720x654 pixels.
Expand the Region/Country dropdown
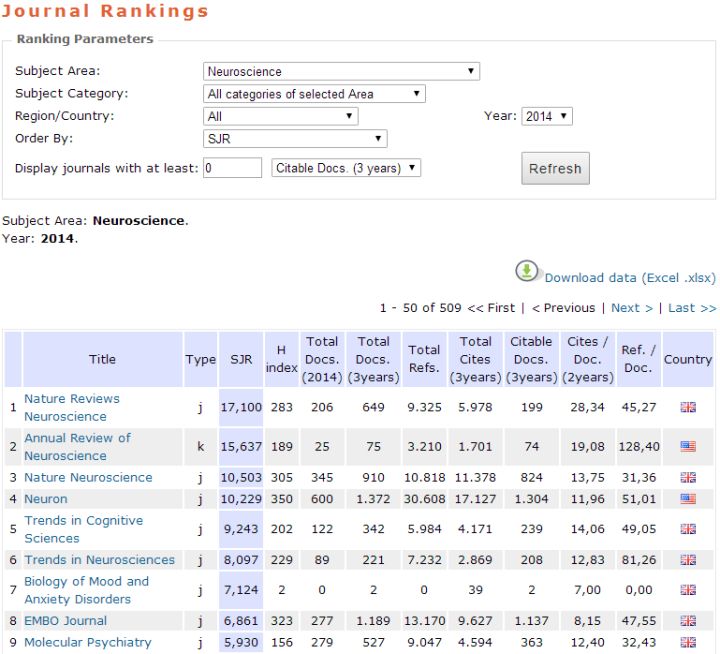[x=281, y=116]
